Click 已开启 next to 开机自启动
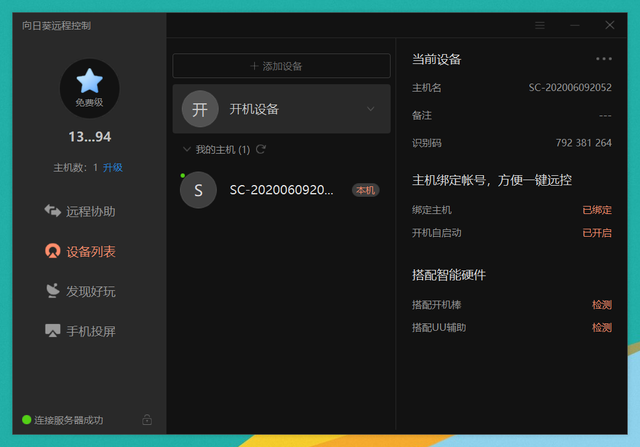The height and width of the screenshot is (447, 640). click(x=597, y=233)
